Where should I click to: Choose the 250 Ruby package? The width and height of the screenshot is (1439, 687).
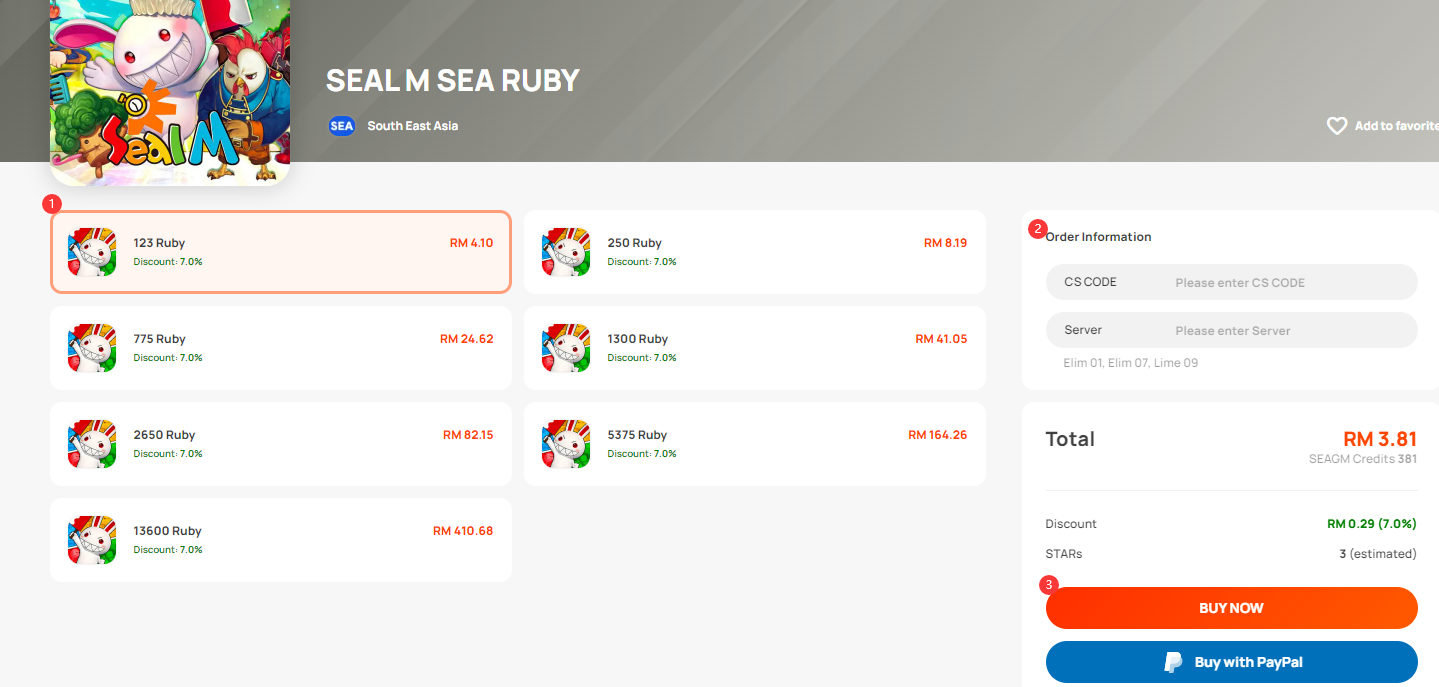pyautogui.click(x=755, y=252)
